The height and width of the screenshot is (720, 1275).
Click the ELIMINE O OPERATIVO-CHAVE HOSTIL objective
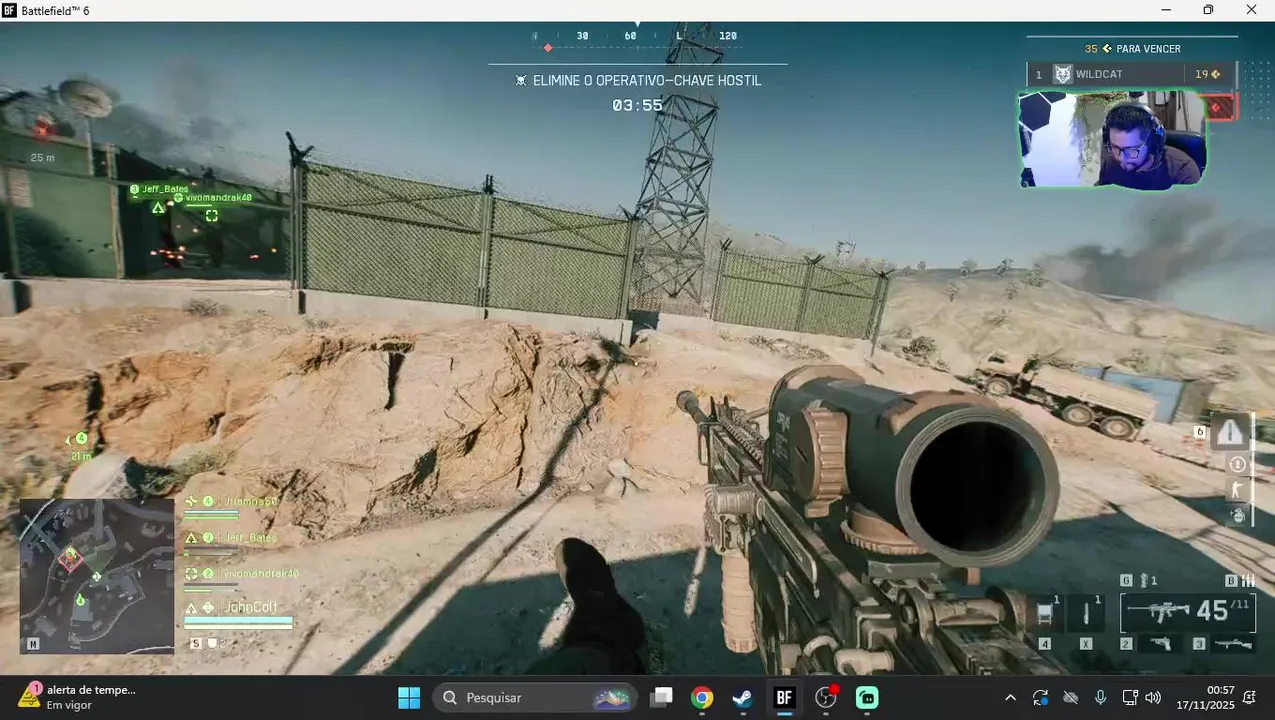(638, 80)
